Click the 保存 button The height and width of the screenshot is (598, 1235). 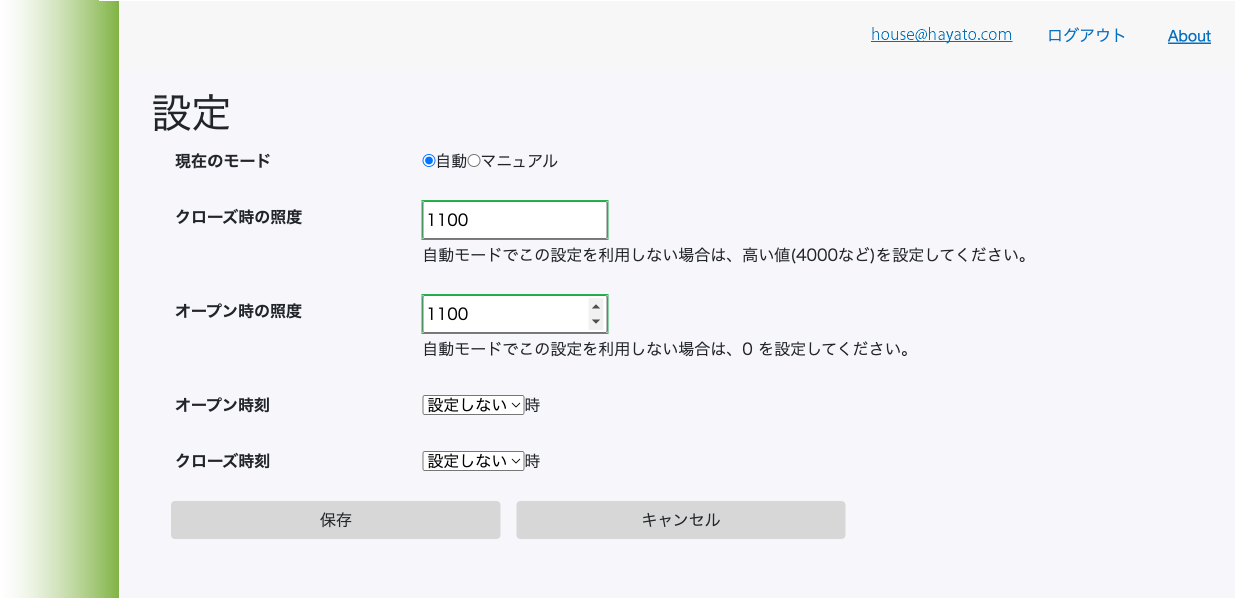[x=335, y=520]
